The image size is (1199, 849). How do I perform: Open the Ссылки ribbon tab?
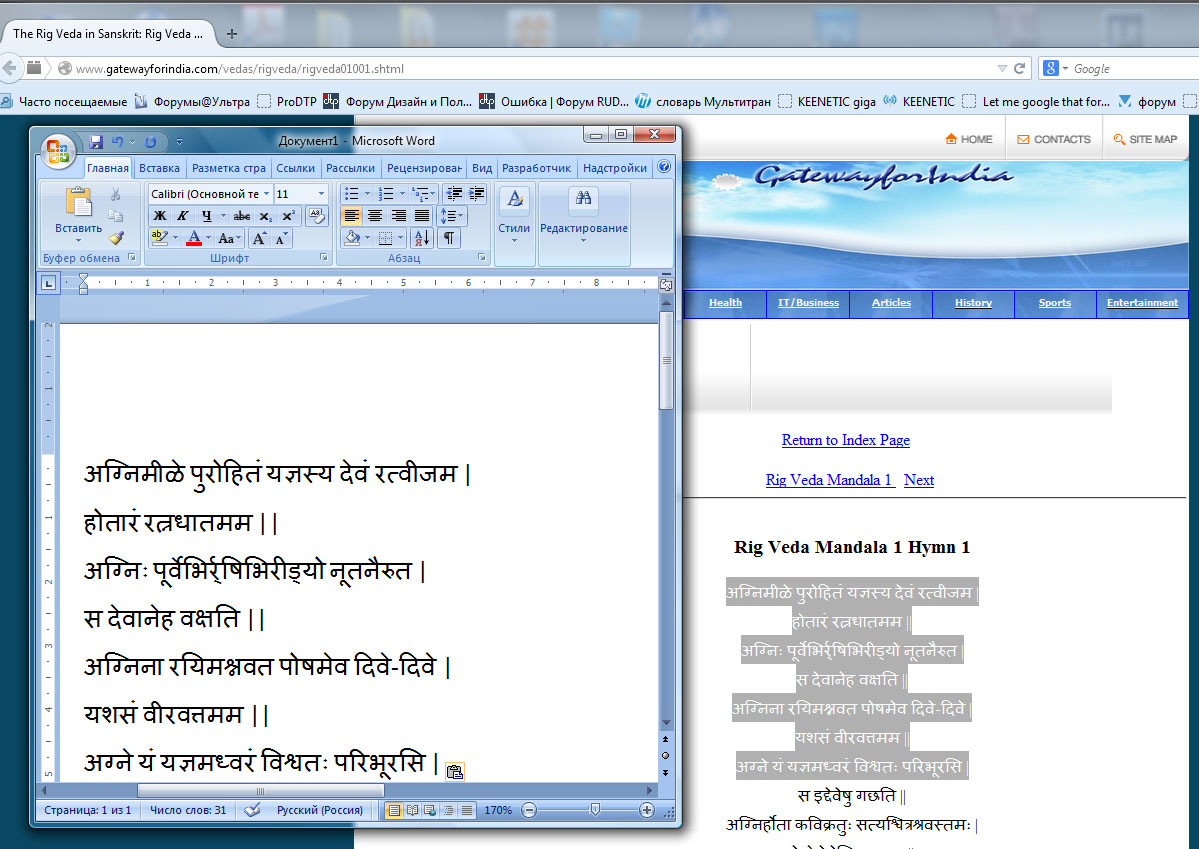(x=295, y=168)
